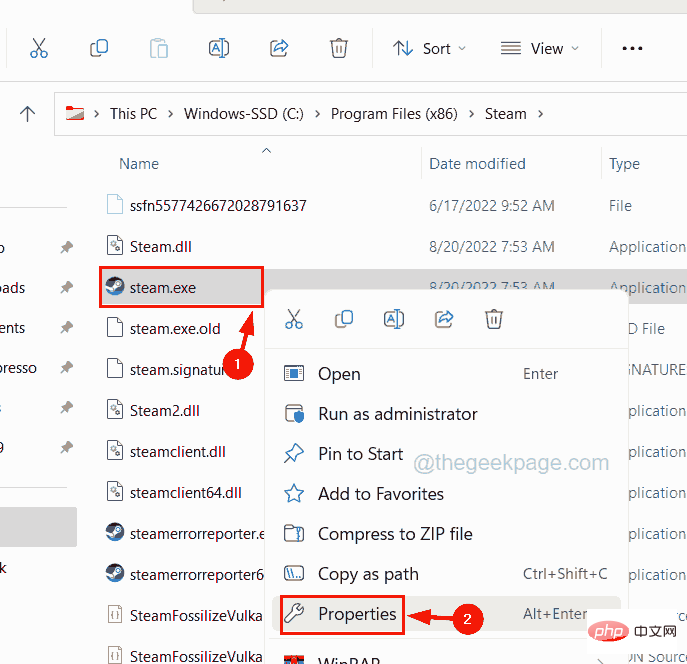This screenshot has height=664, width=687.
Task: Click the 6/17/2022 9:52 AM date cell
Action: coord(492,205)
